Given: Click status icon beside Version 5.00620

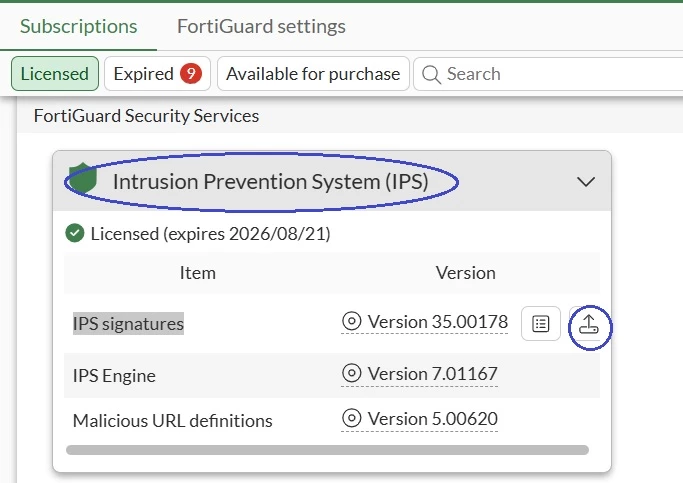Looking at the screenshot, I should pyautogui.click(x=352, y=418).
